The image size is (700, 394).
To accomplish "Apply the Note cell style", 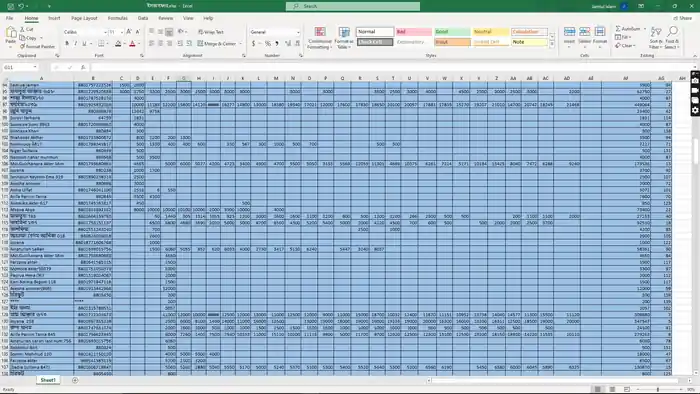I will (x=529, y=42).
